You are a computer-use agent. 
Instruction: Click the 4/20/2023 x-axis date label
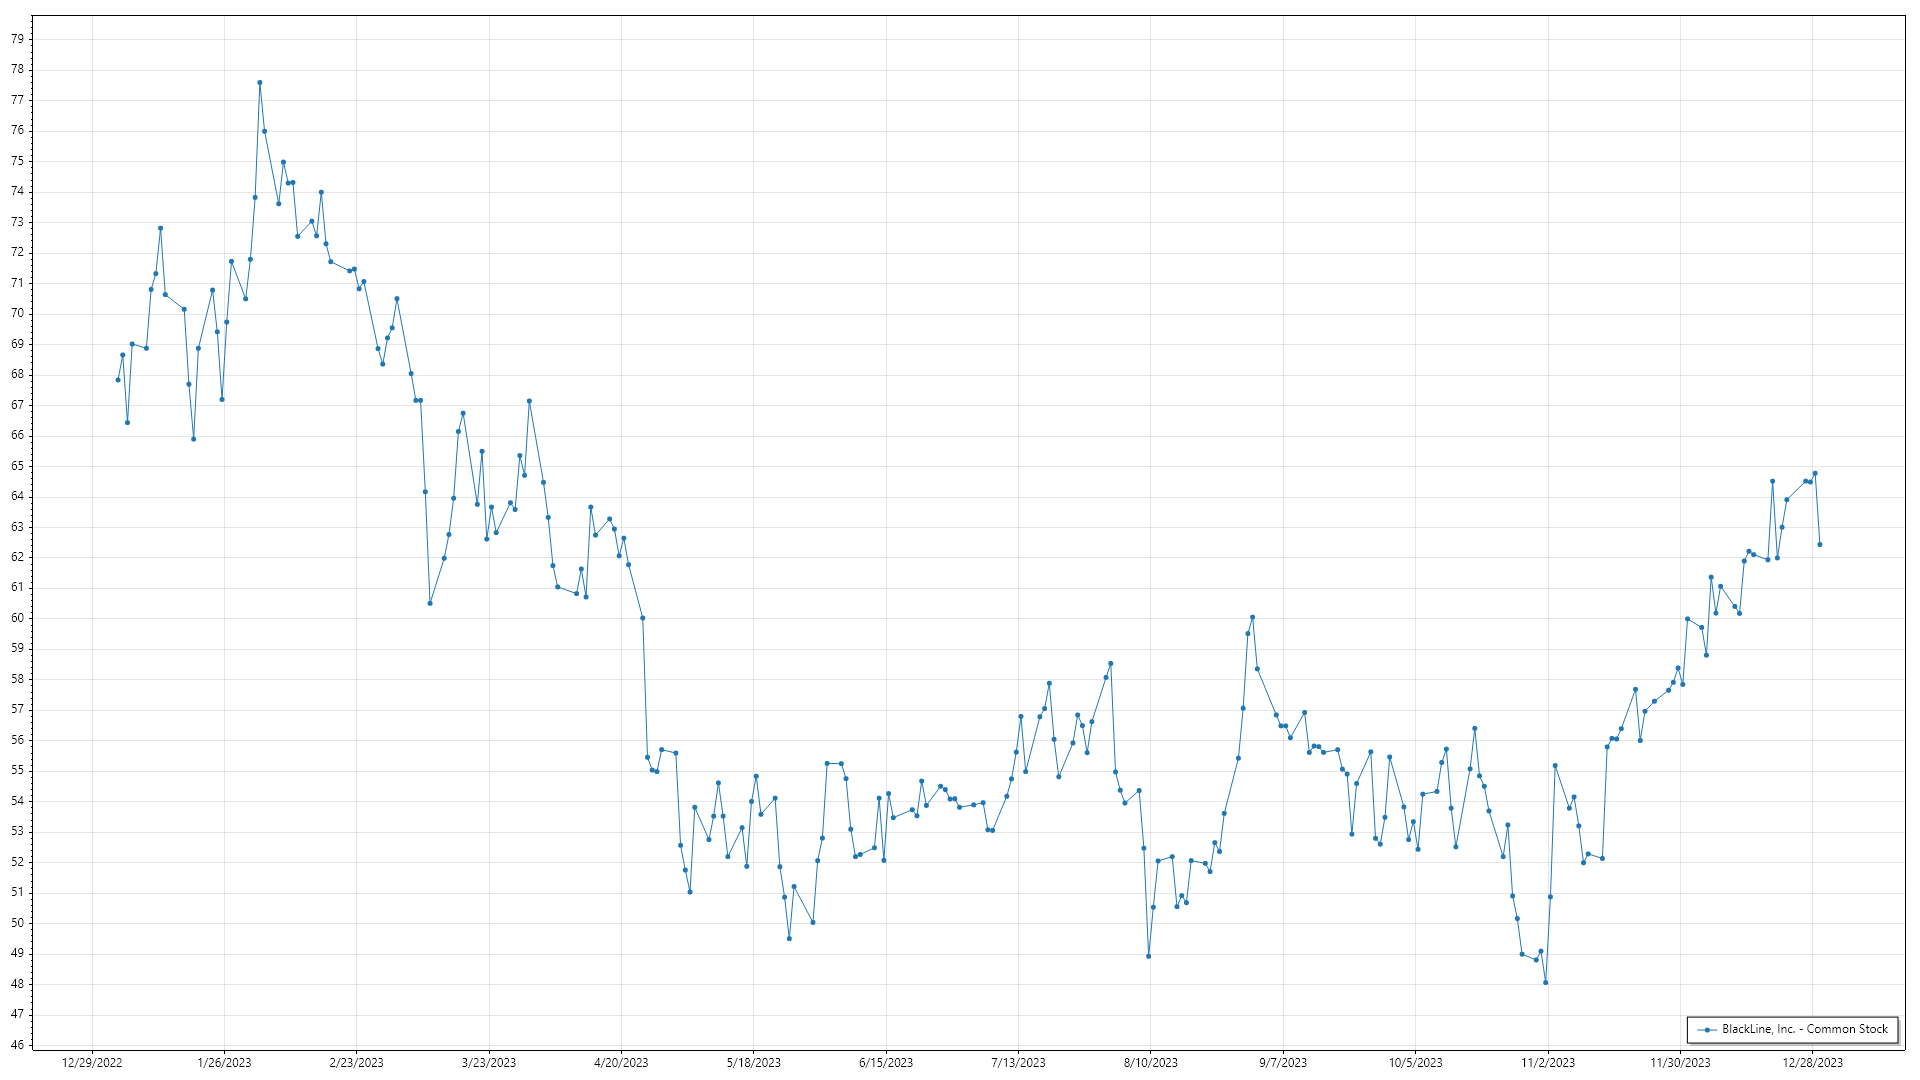tap(621, 1063)
